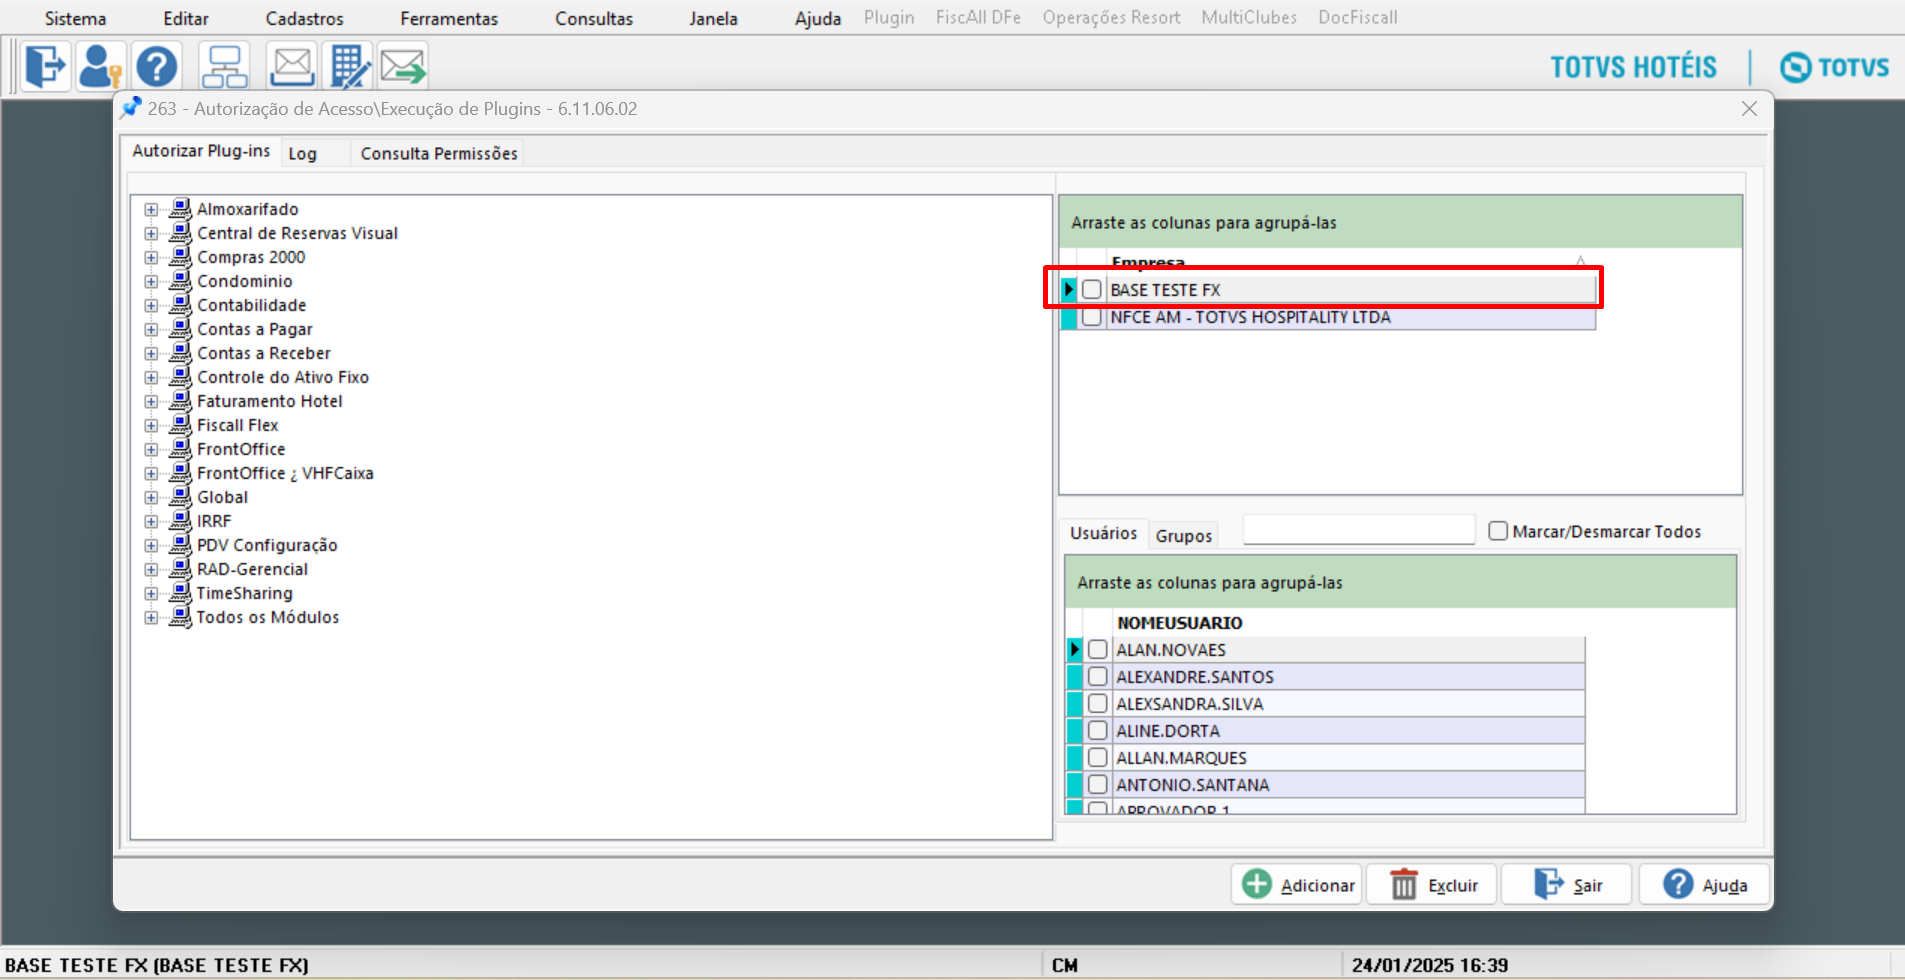Click the TimeSharing module icon
The width and height of the screenshot is (1905, 980).
pyautogui.click(x=180, y=593)
